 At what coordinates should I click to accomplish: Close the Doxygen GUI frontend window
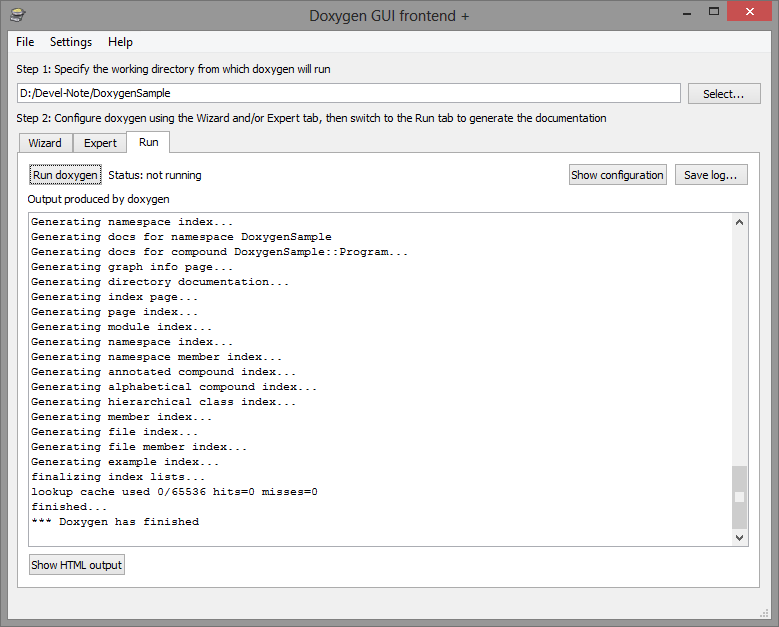749,12
